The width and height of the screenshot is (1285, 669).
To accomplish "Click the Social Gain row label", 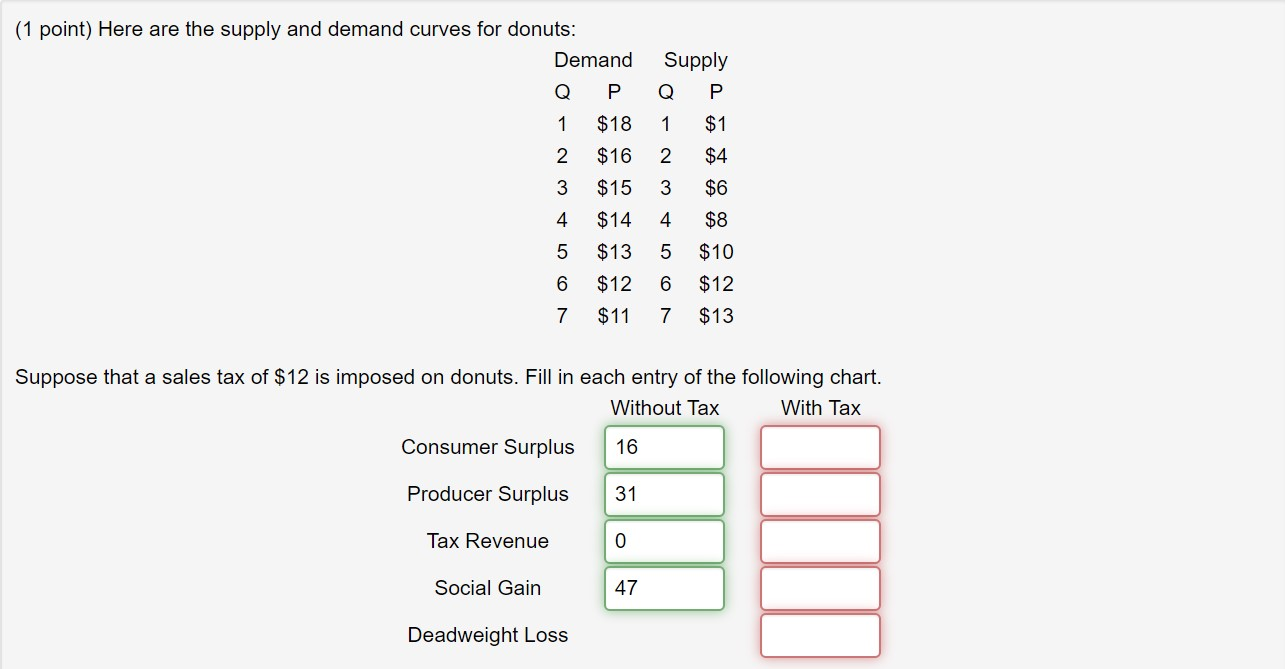I will 487,588.
